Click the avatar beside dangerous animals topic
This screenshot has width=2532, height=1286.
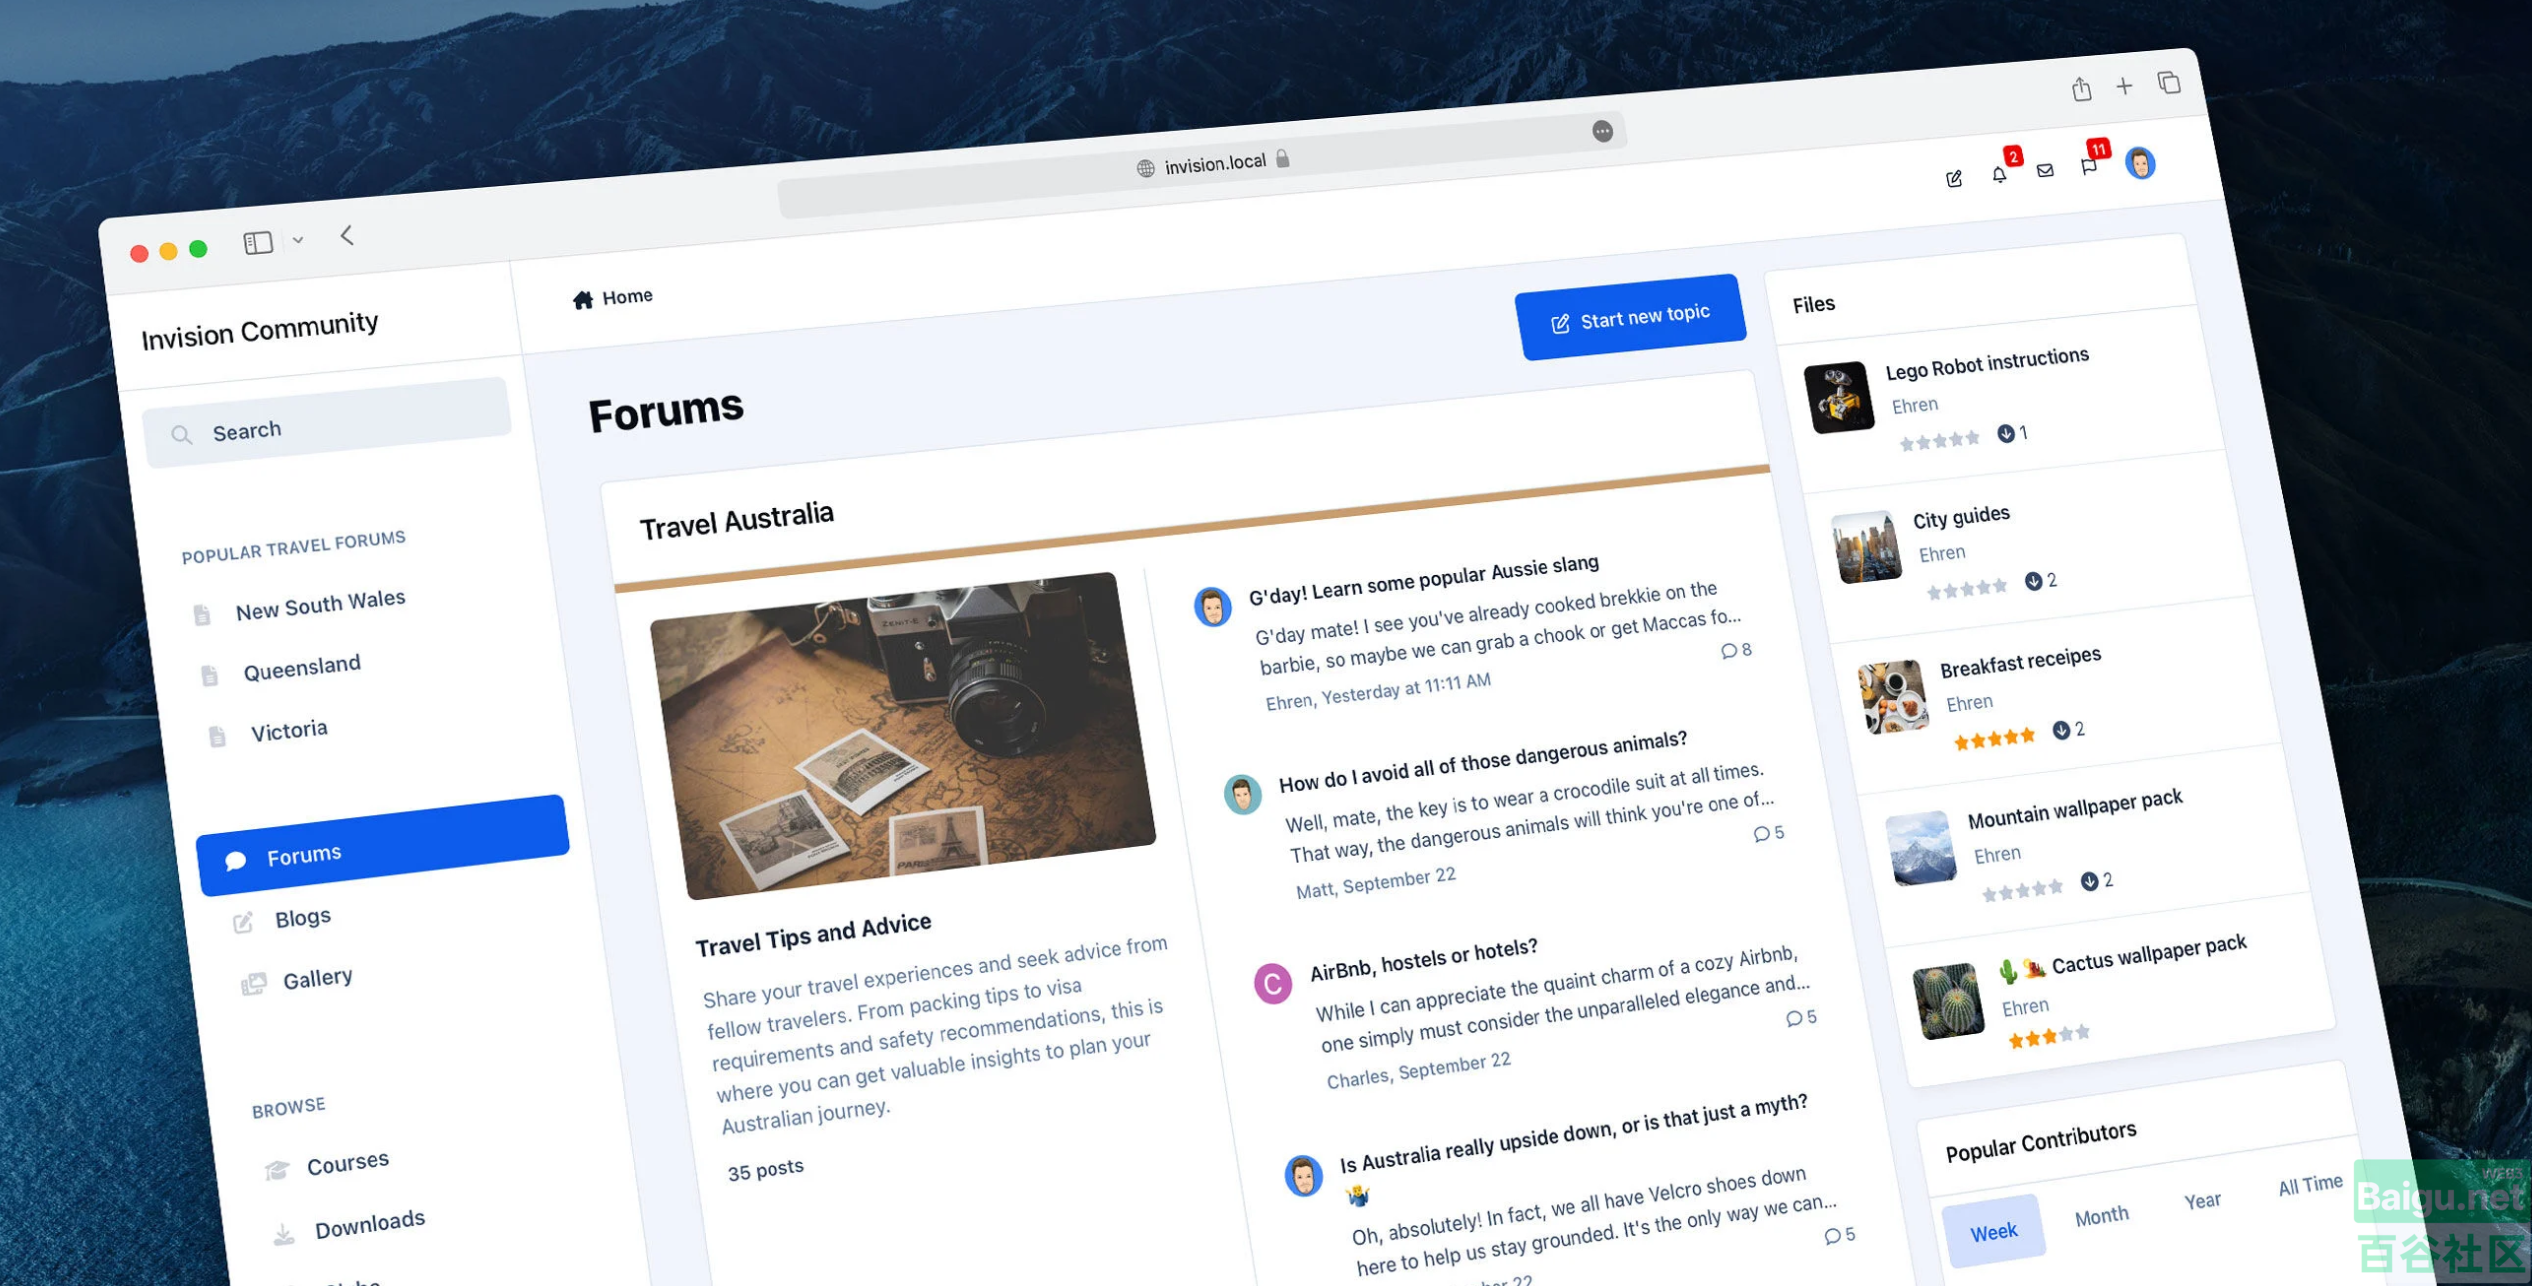coord(1243,794)
